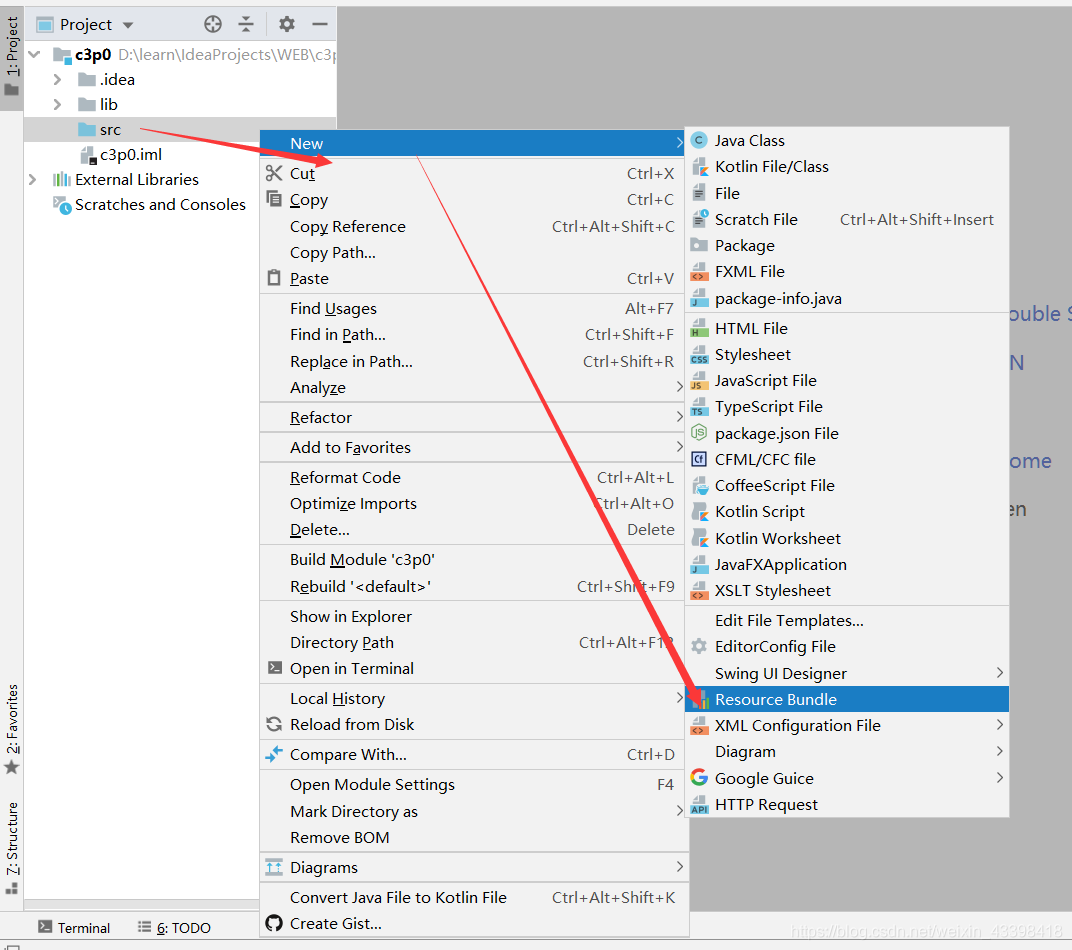Click the HTTP Request API icon
Screen dimensions: 1072x950
coord(699,805)
